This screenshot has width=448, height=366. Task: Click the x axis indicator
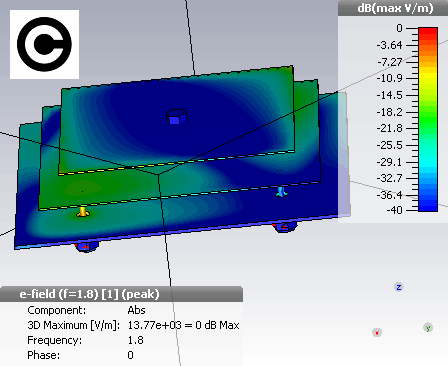click(x=377, y=332)
